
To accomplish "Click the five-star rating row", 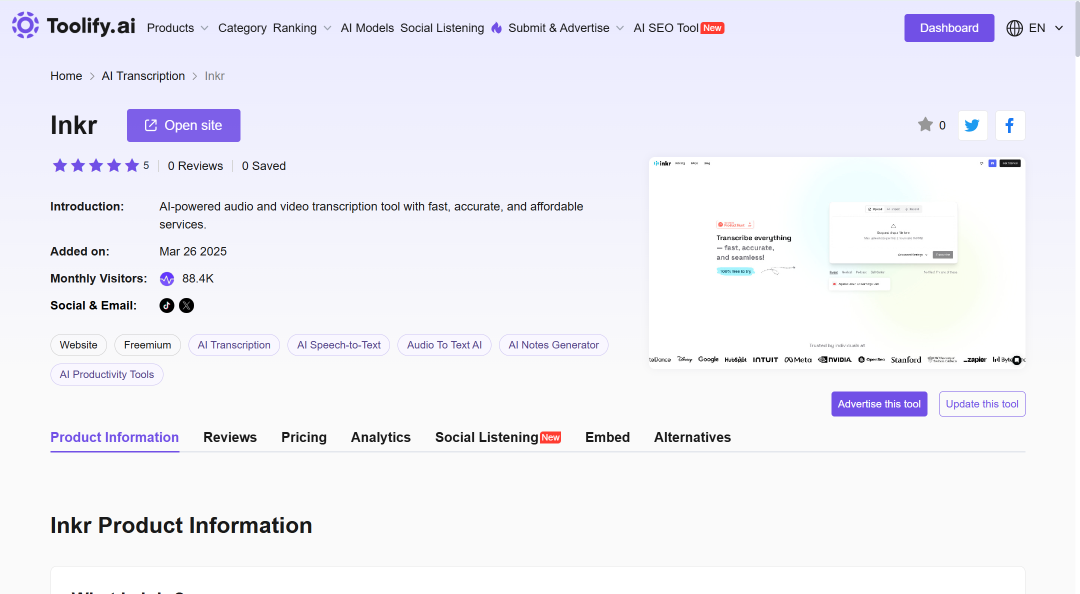I will [x=96, y=165].
